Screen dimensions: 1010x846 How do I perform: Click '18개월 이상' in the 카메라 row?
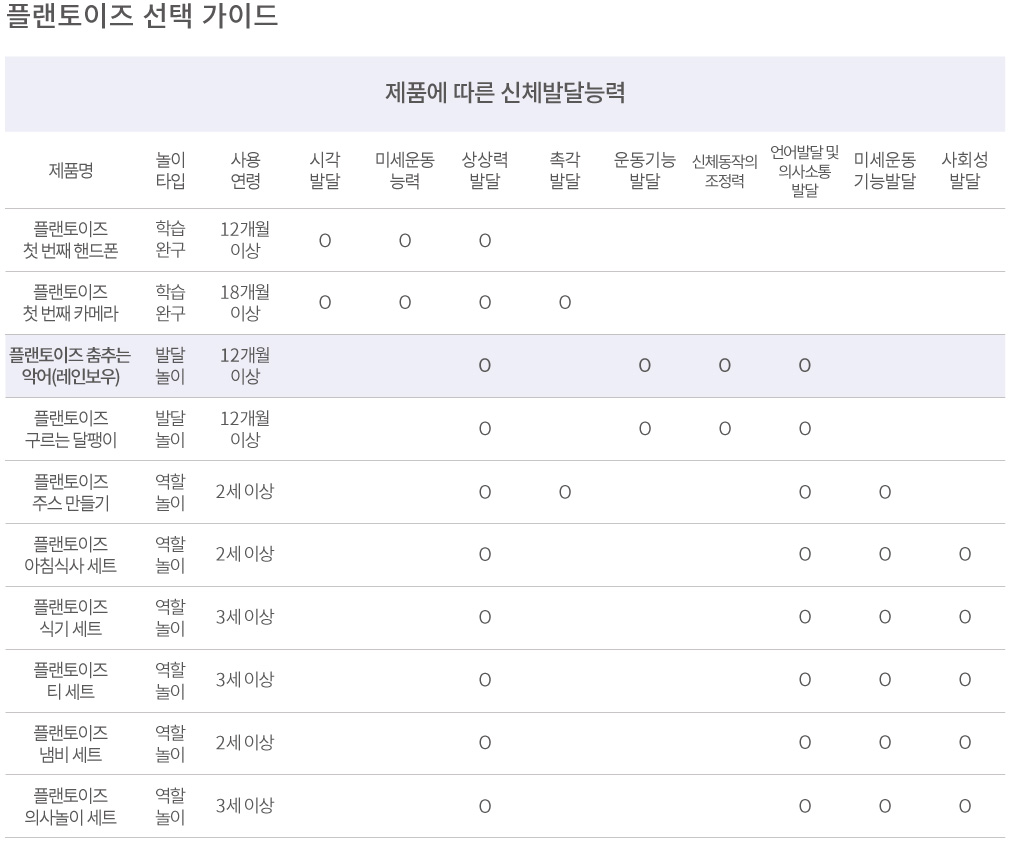click(x=245, y=302)
